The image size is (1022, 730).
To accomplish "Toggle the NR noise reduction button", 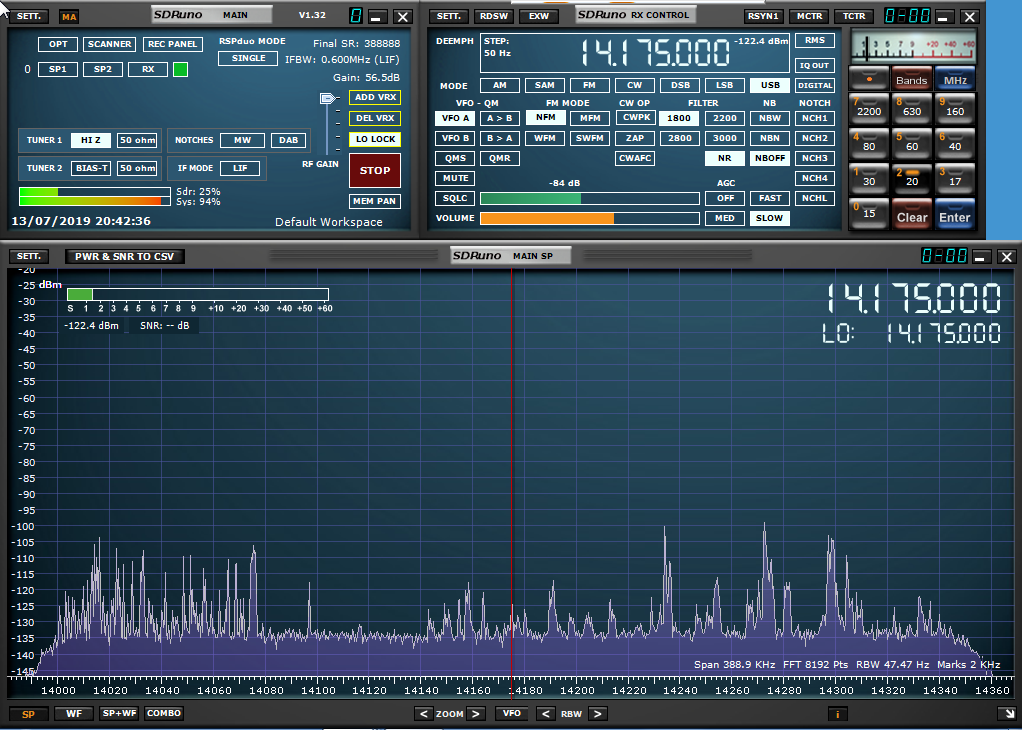I will (x=724, y=158).
